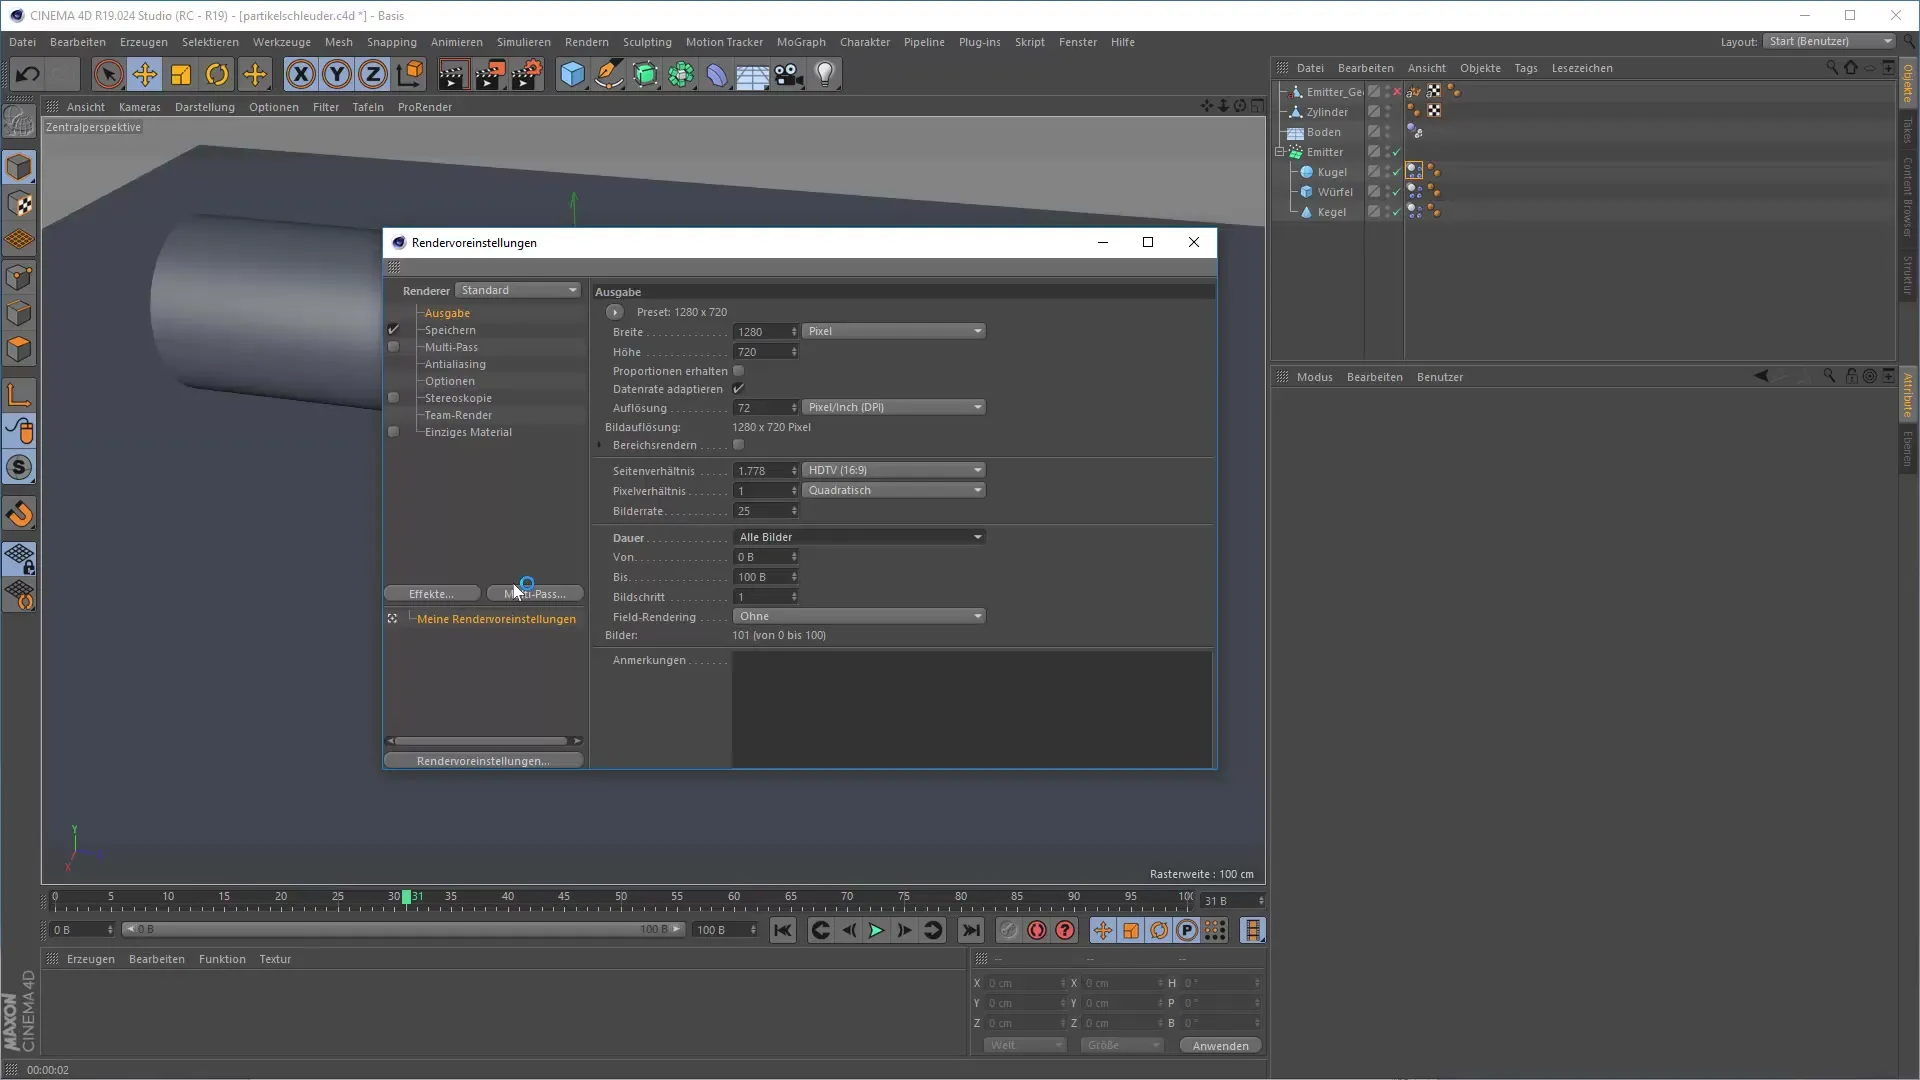Activate the Move tool
This screenshot has height=1080, width=1920.
pos(144,74)
